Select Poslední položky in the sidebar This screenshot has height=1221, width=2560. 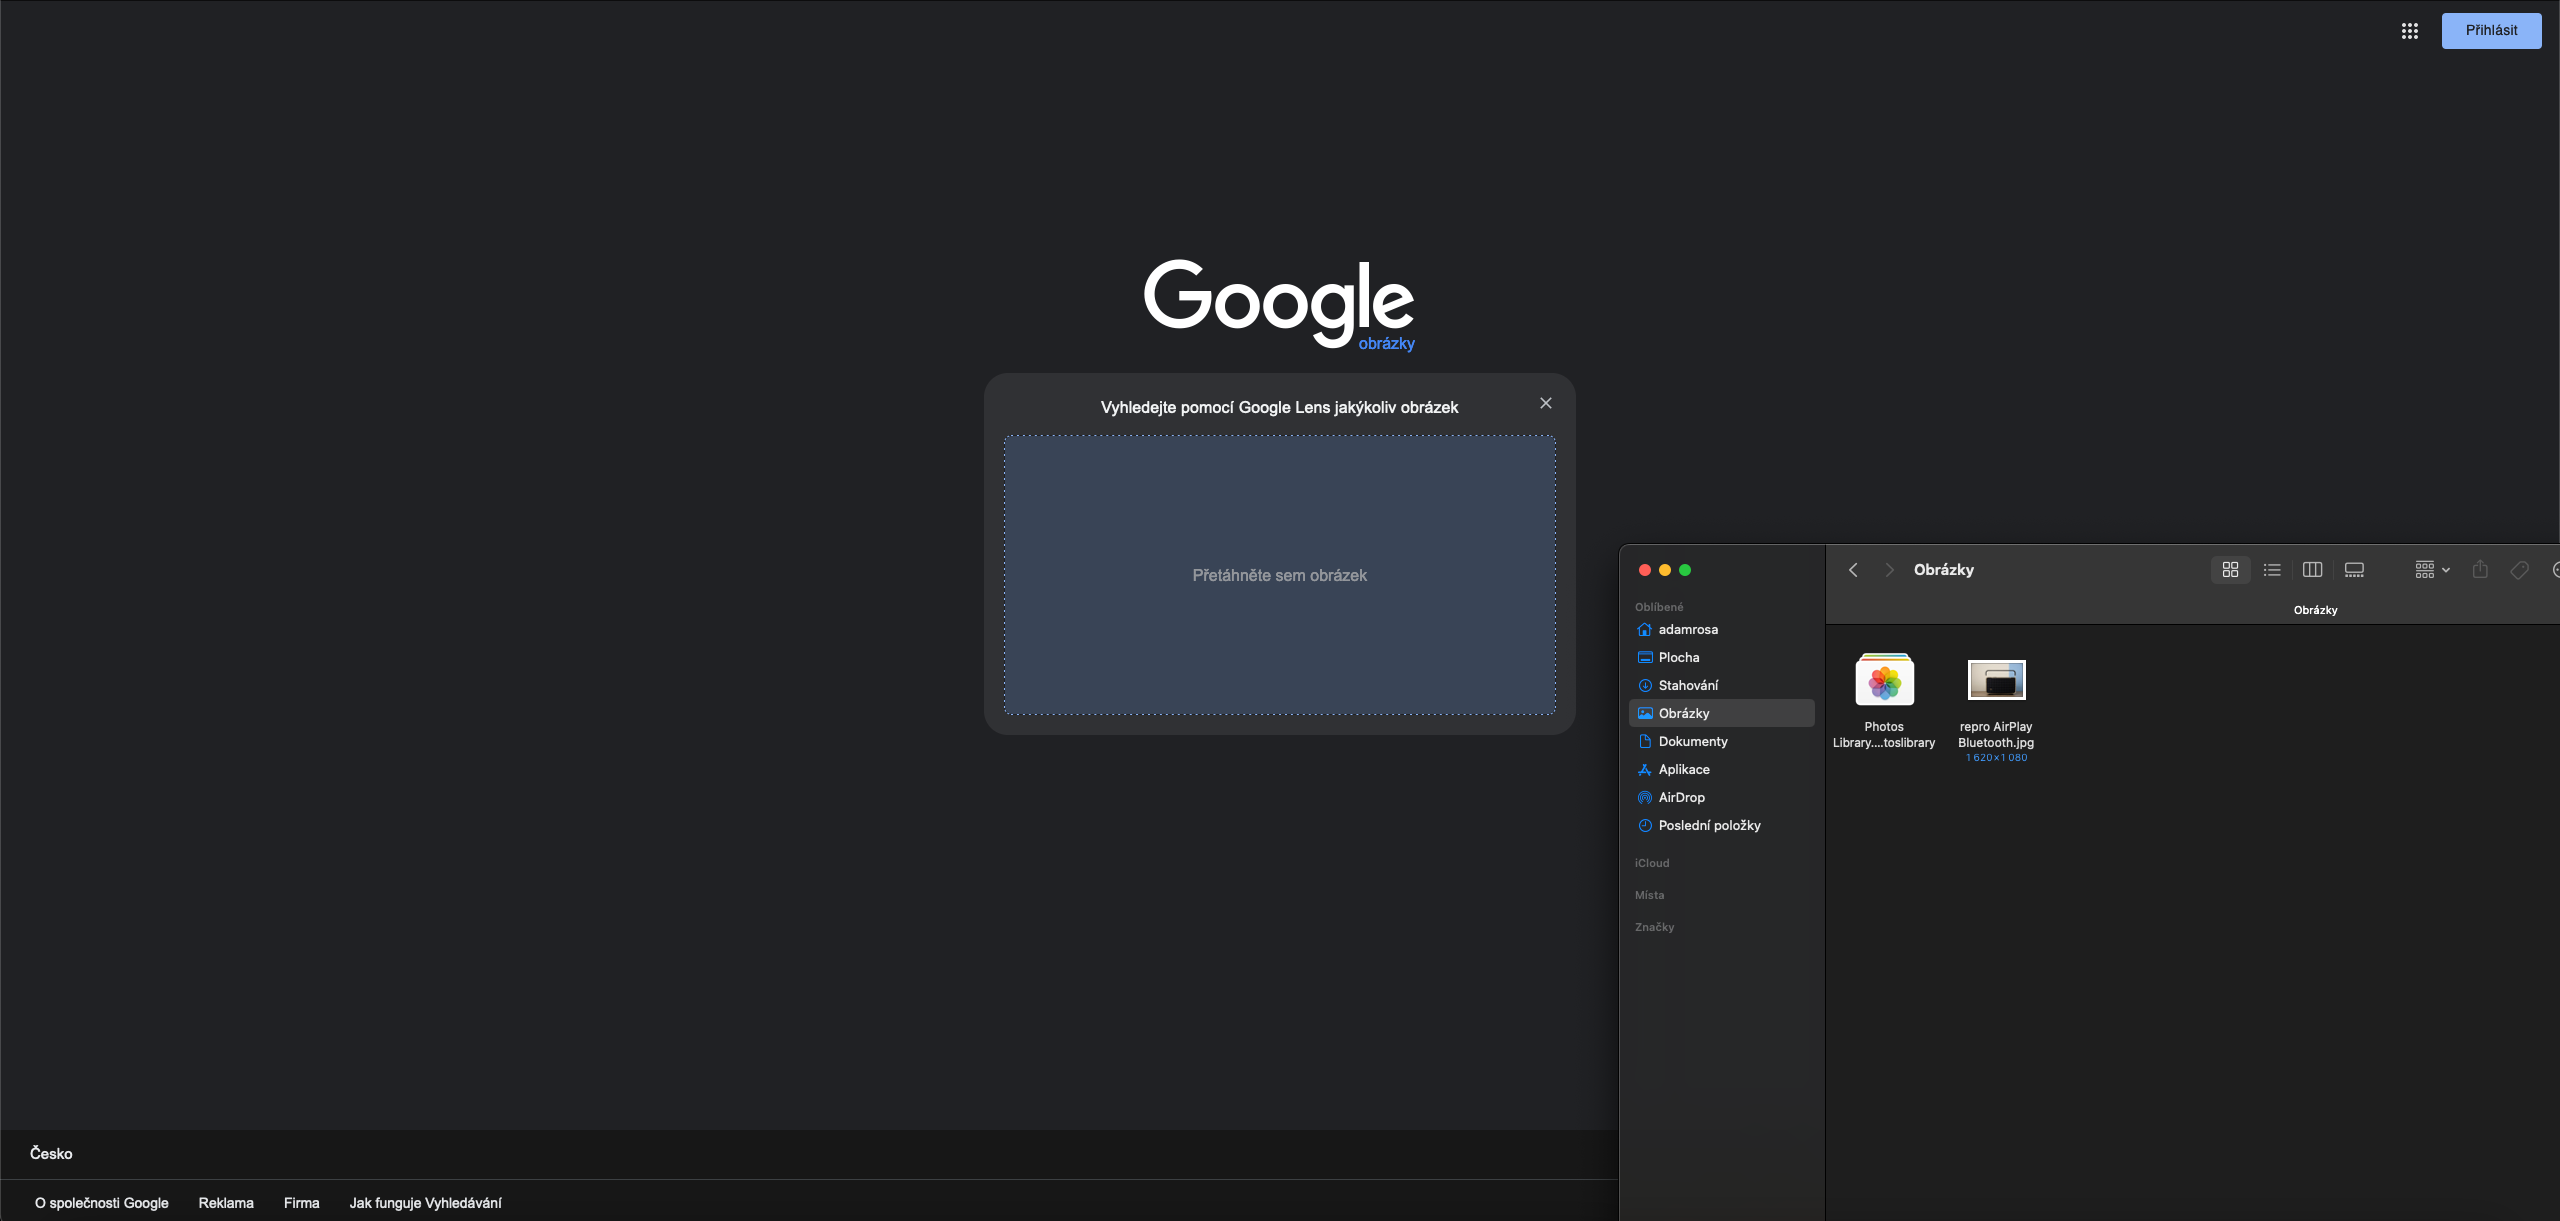pyautogui.click(x=1709, y=825)
